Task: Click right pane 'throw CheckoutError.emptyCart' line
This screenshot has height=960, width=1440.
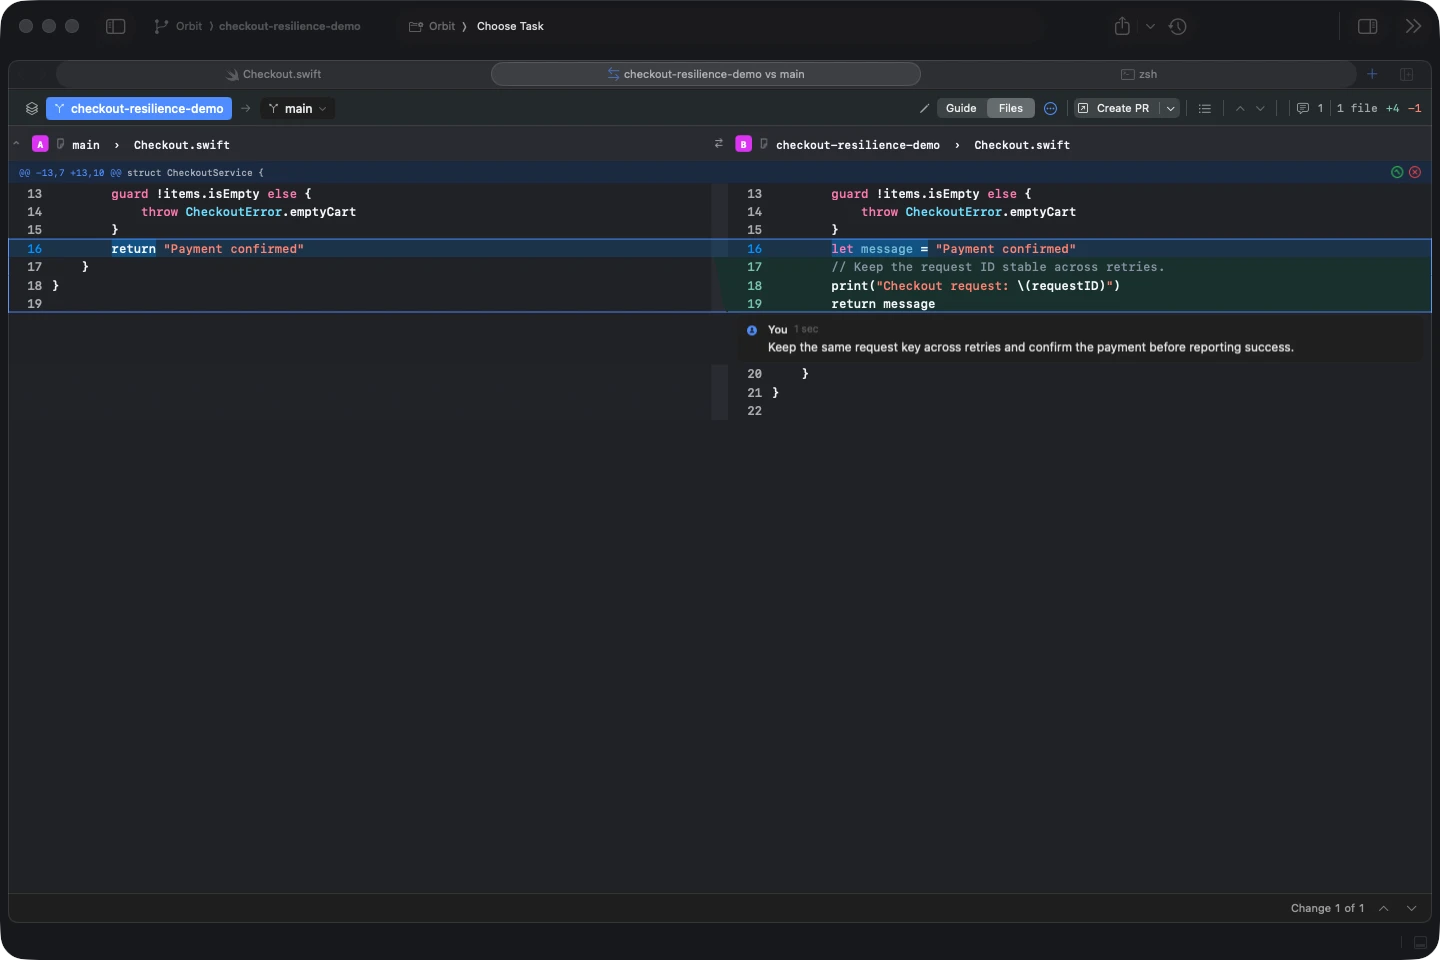Action: coord(968,212)
